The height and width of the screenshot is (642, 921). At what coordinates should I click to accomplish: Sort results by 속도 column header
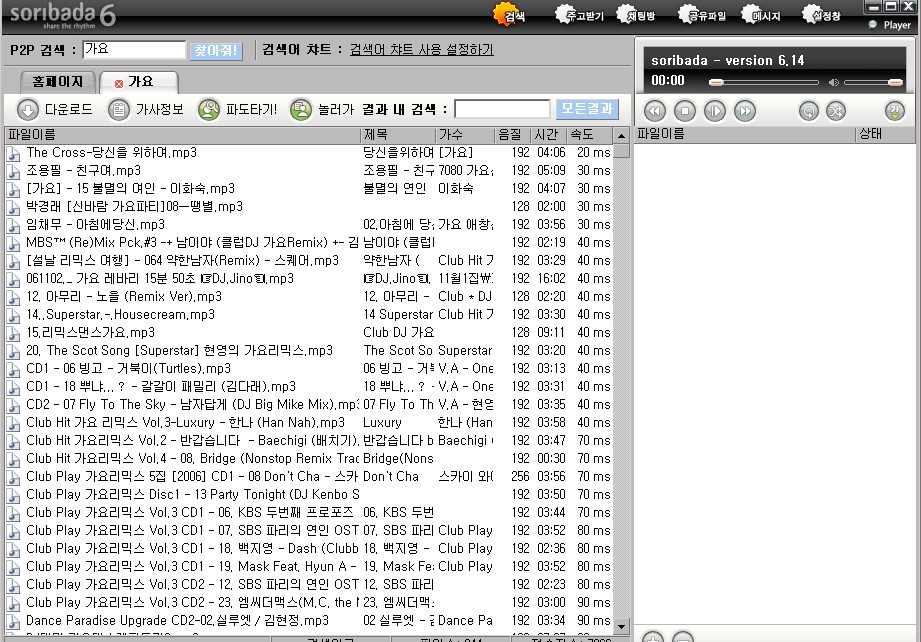[590, 135]
